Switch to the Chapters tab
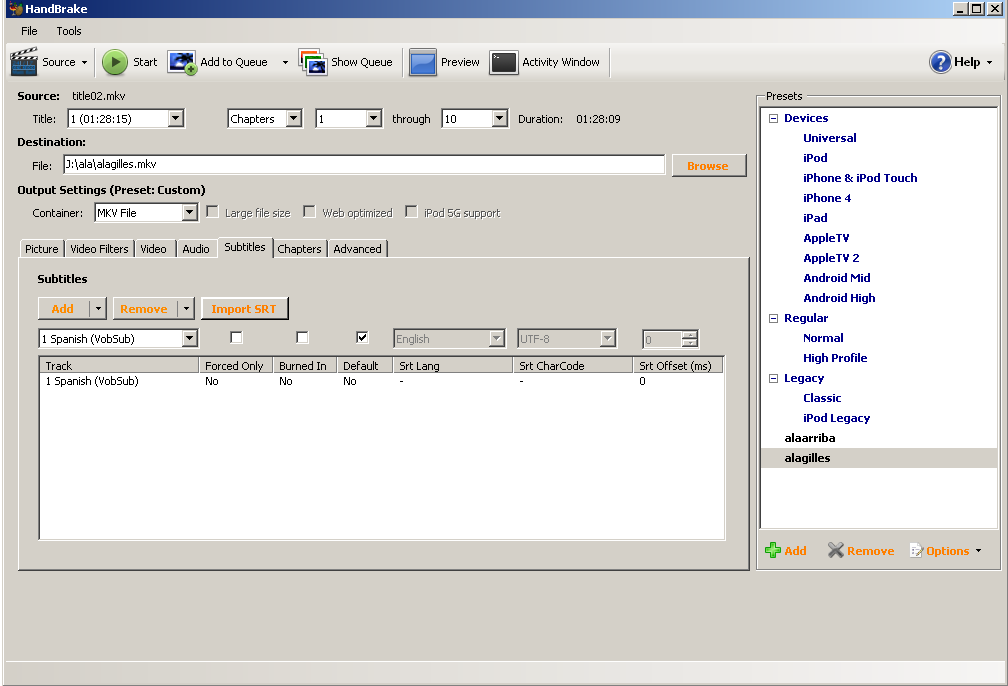 300,249
